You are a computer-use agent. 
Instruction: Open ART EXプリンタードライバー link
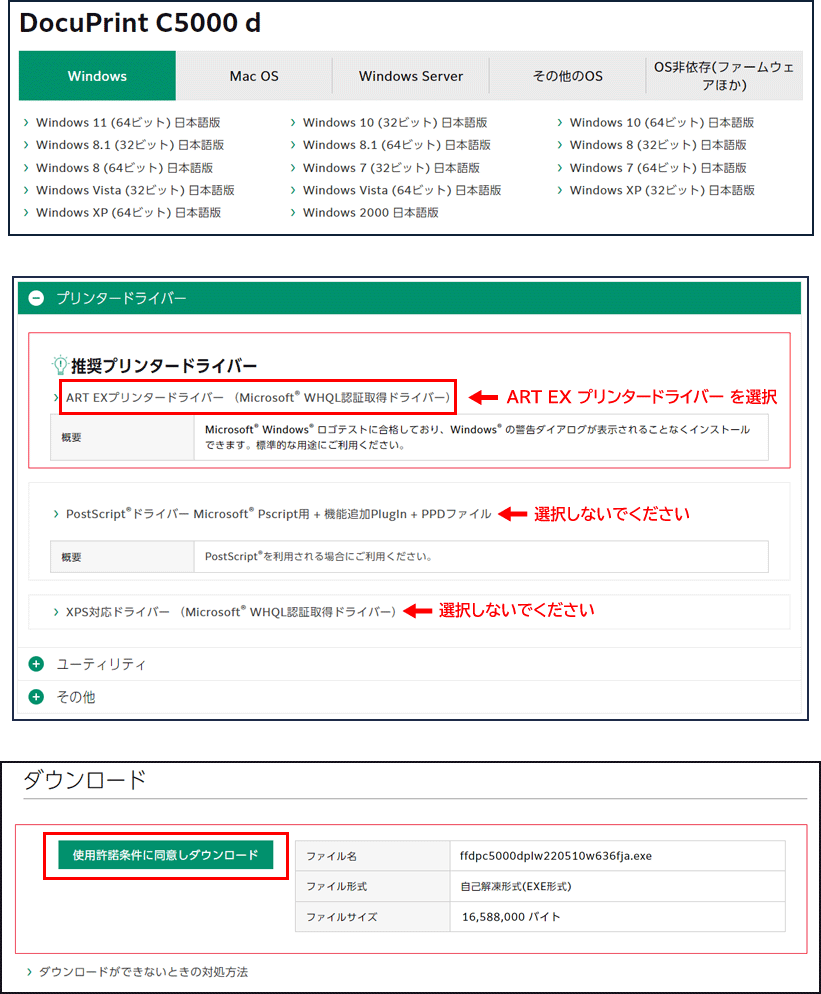click(x=257, y=397)
